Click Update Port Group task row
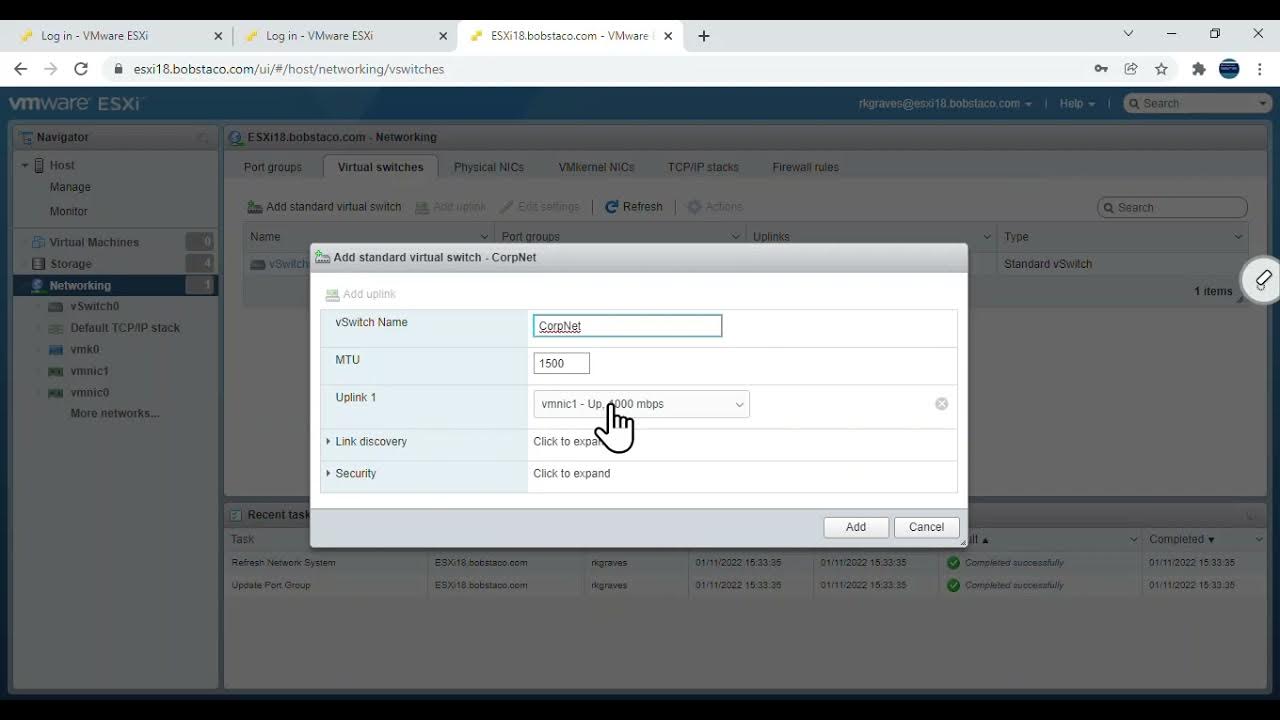The image size is (1280, 720). (745, 585)
